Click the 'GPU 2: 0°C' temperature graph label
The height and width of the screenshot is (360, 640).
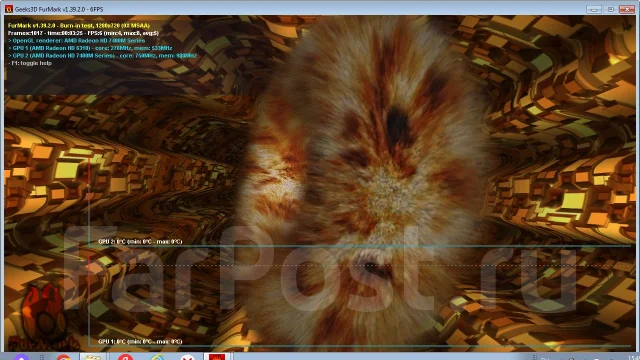pos(140,242)
